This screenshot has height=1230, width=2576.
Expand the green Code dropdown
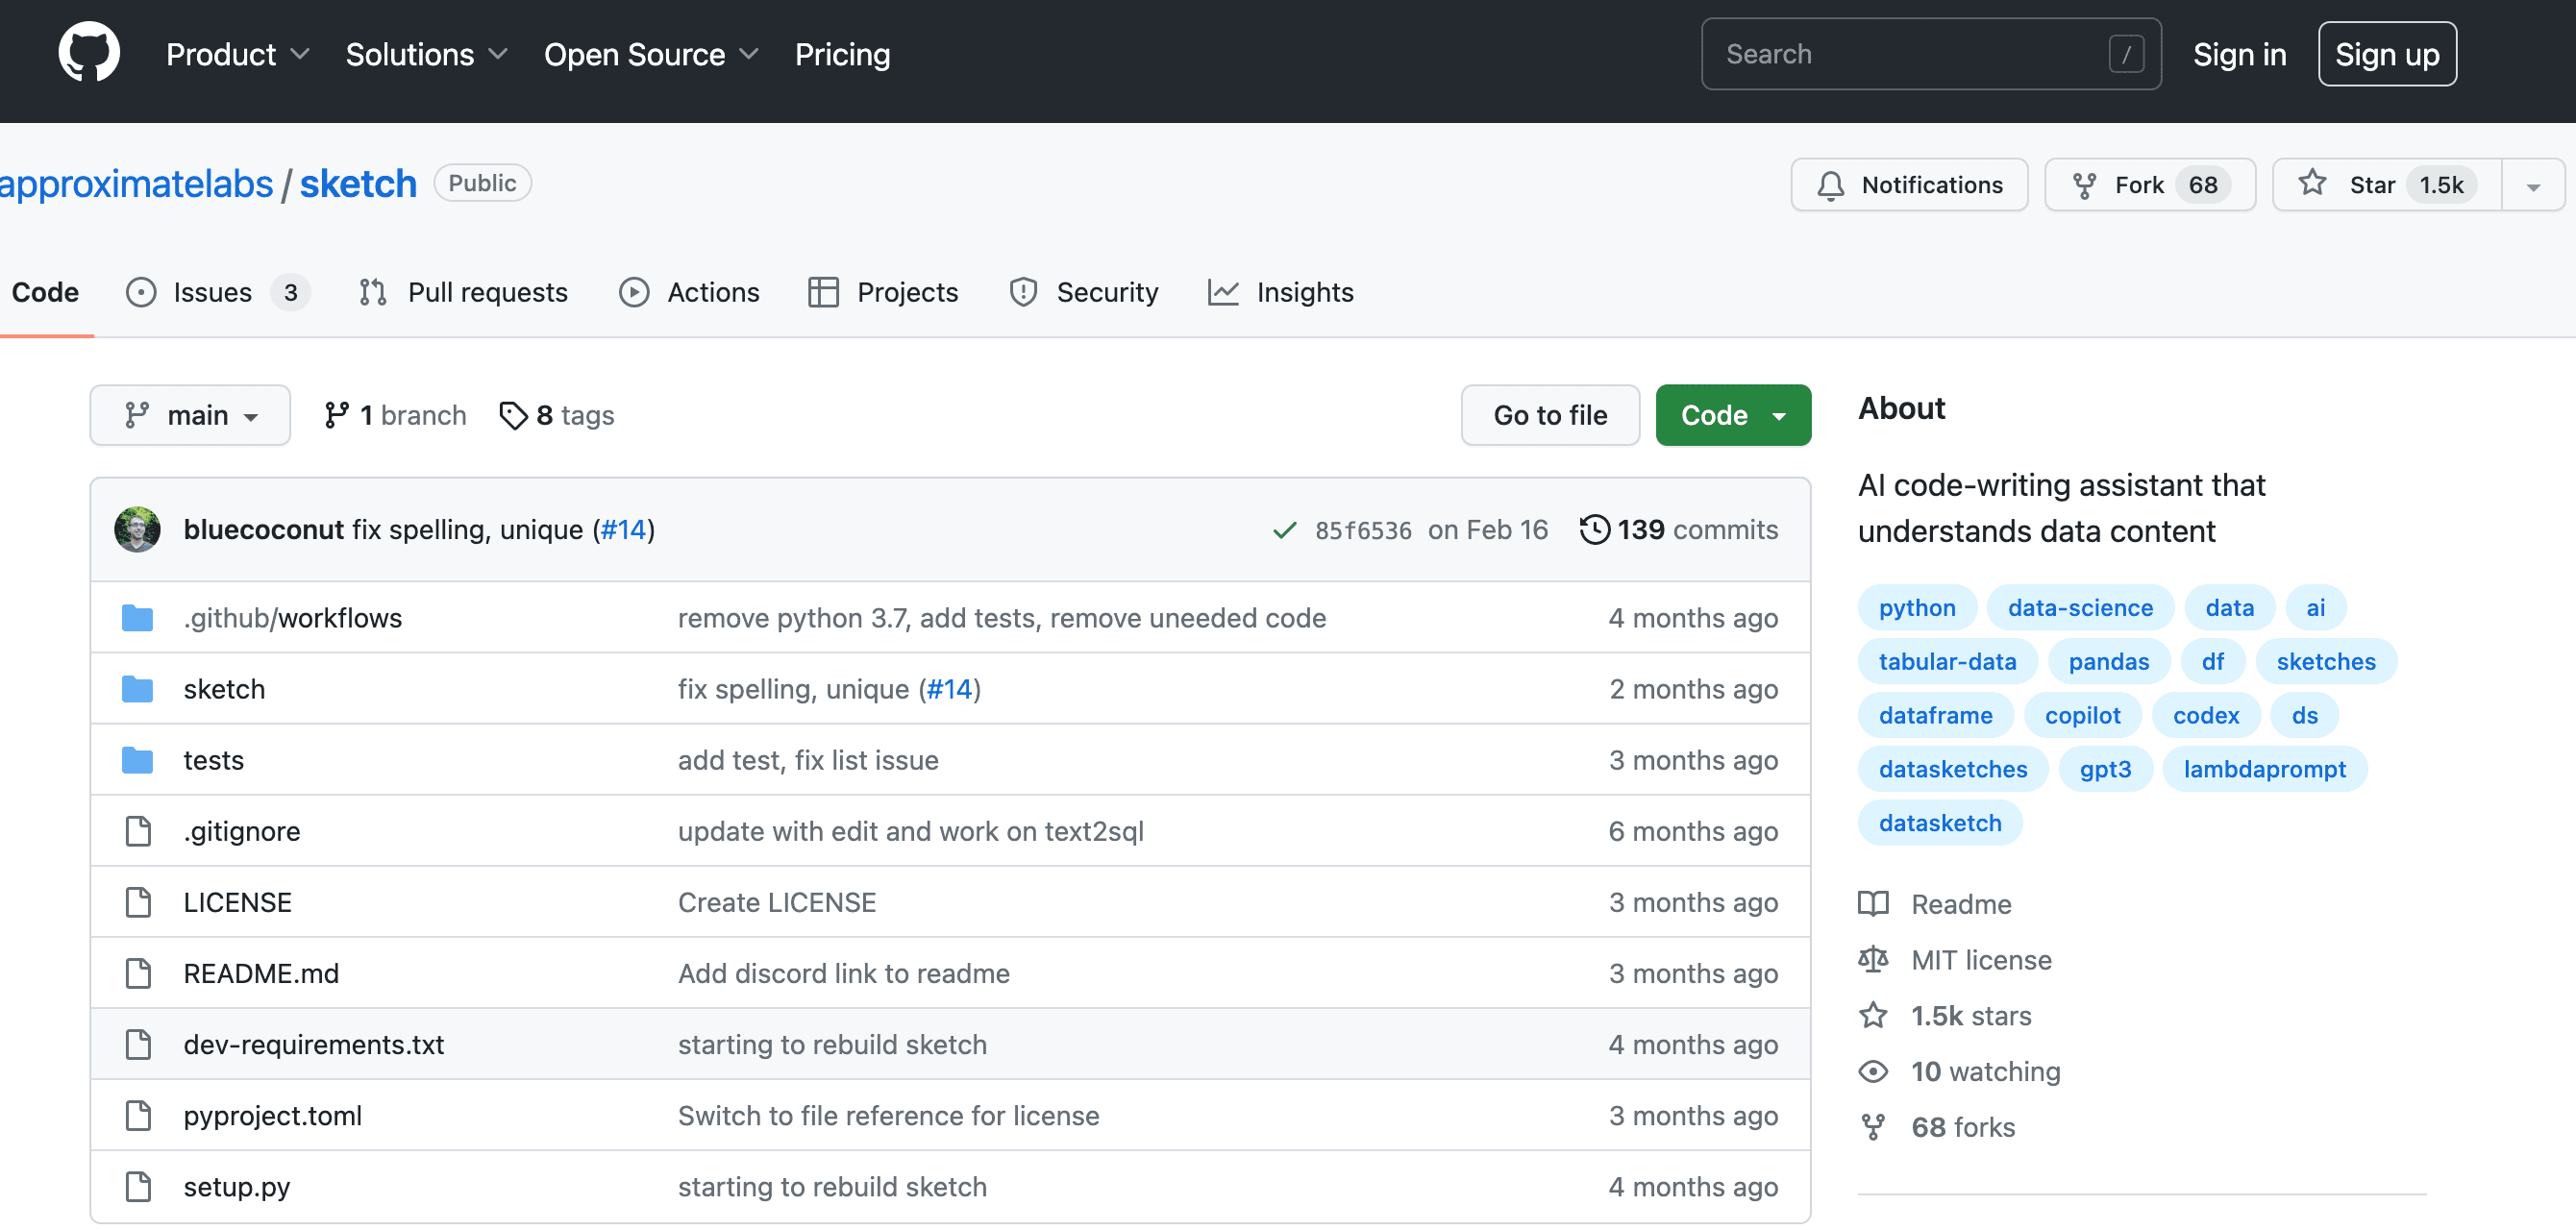click(x=1732, y=415)
